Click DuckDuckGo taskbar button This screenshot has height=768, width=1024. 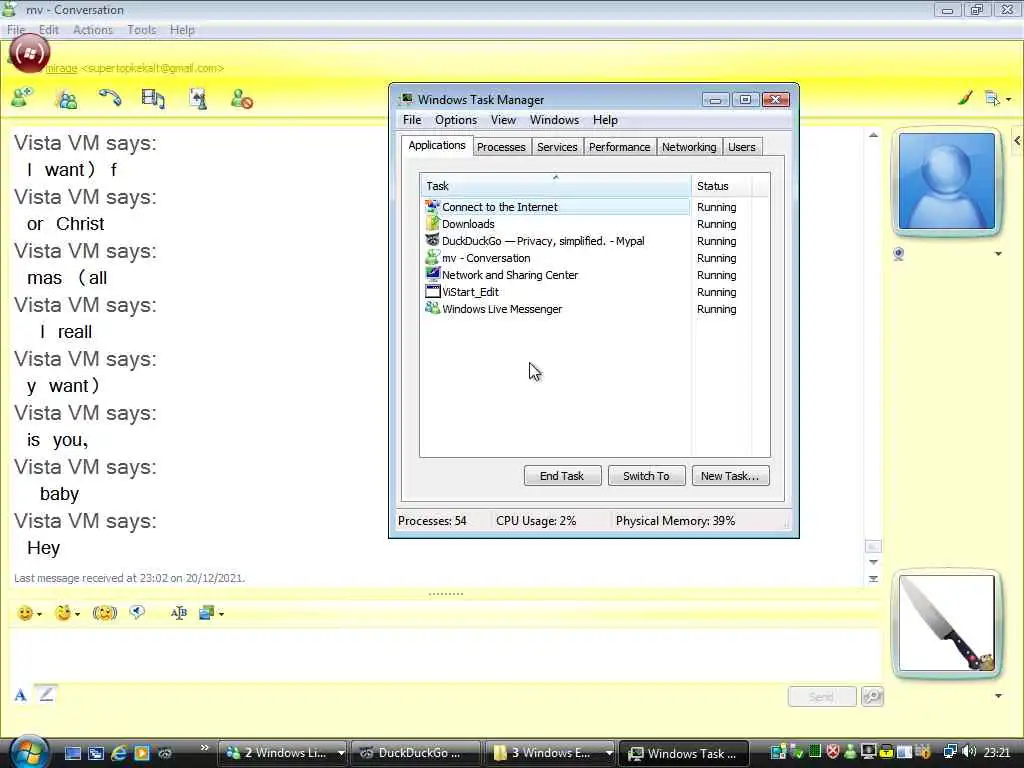[x=415, y=753]
